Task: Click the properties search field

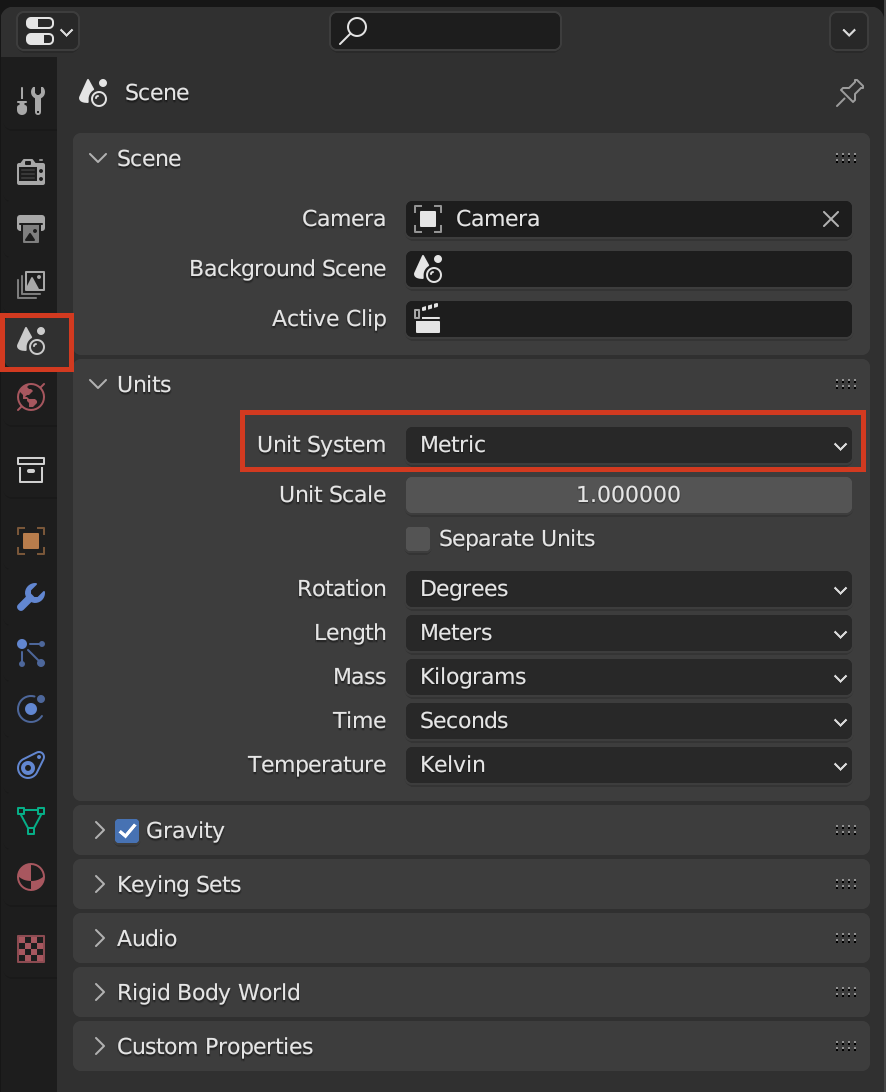Action: coord(445,32)
